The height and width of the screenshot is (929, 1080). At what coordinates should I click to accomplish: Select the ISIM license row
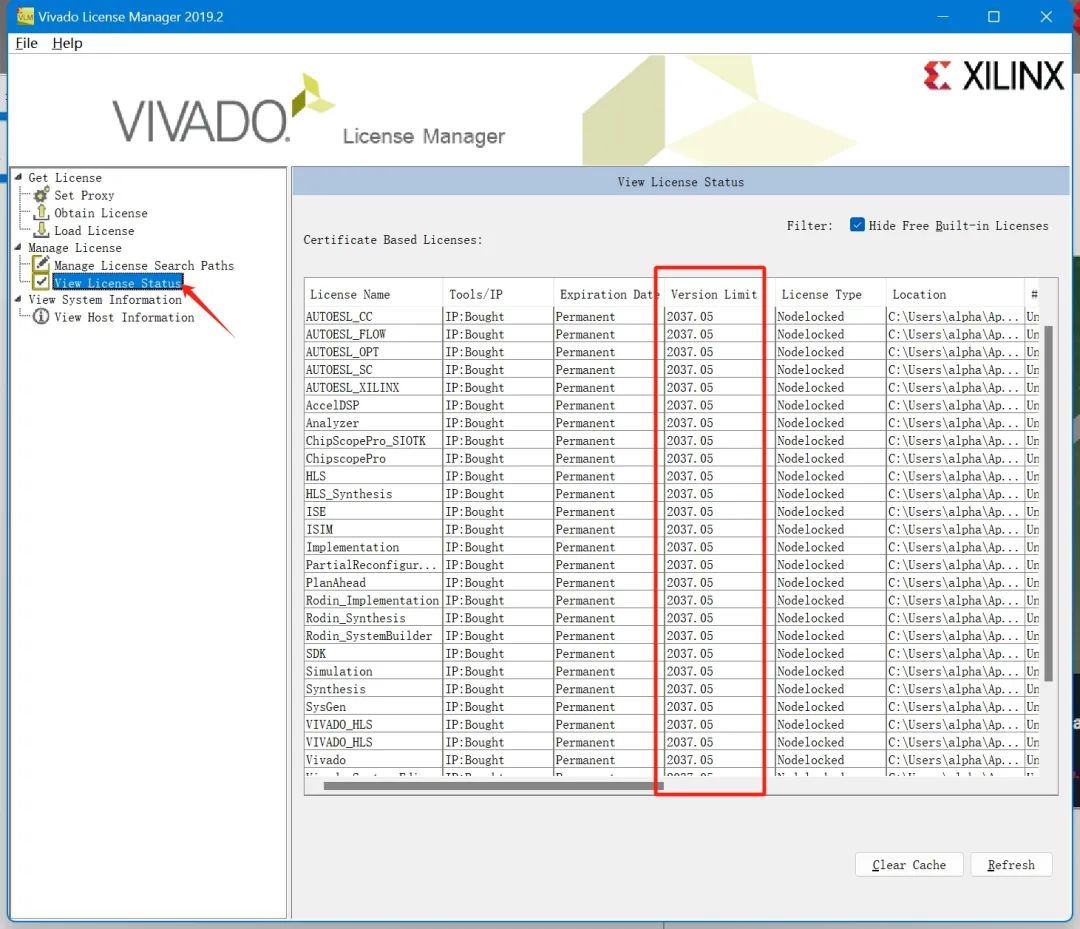[672, 530]
